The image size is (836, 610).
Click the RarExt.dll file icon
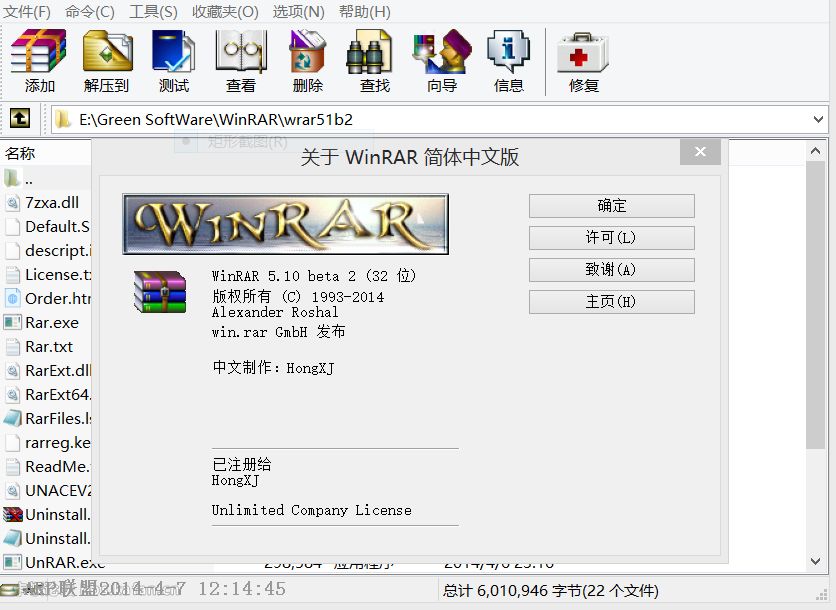coord(13,371)
